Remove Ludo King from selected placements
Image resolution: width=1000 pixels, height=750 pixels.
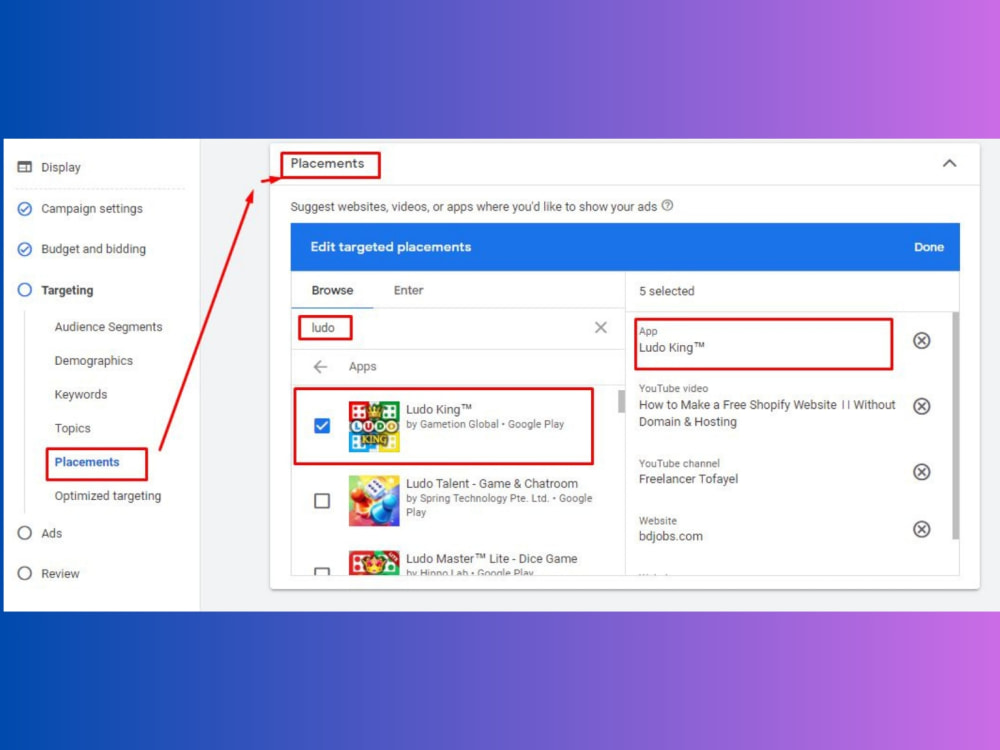point(922,341)
